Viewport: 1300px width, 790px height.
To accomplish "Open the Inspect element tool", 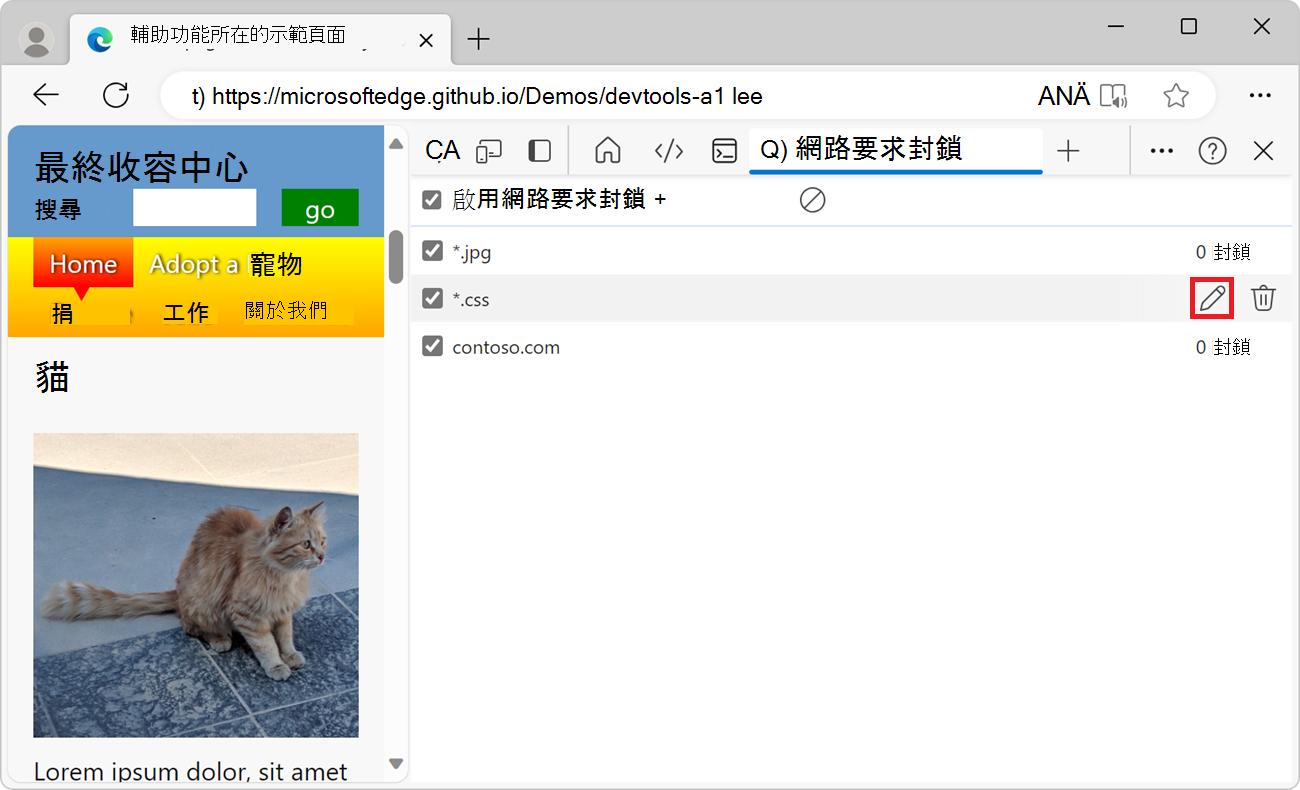I will coord(442,151).
